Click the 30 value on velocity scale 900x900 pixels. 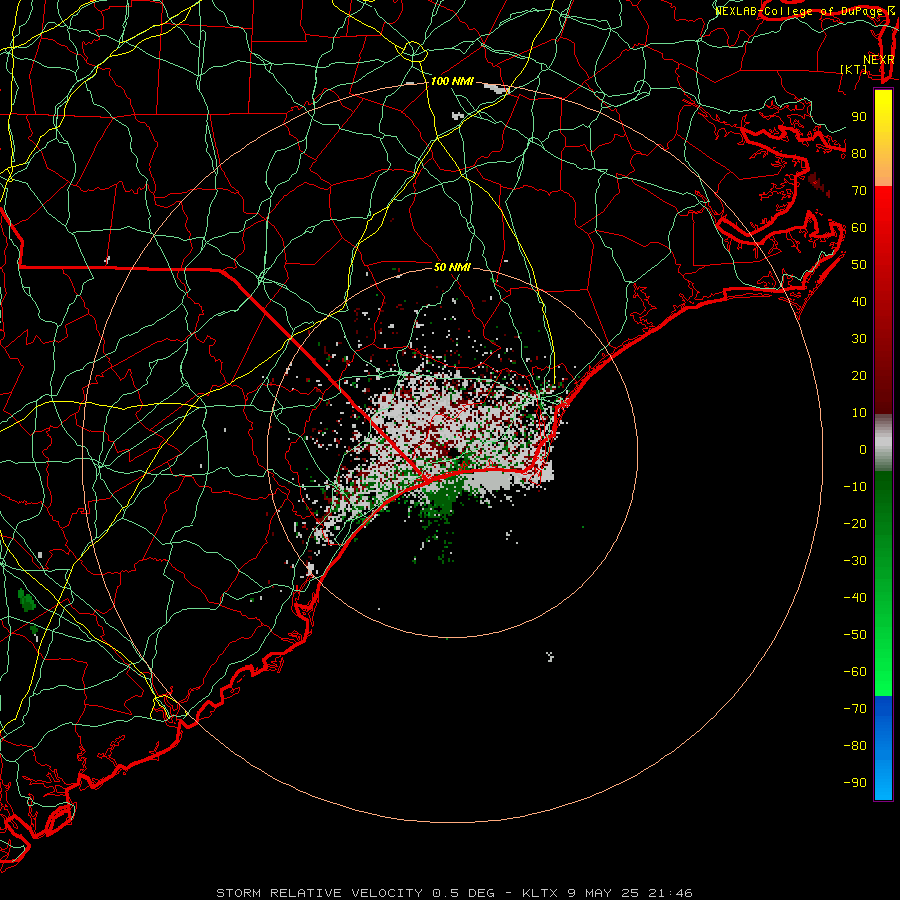click(859, 339)
